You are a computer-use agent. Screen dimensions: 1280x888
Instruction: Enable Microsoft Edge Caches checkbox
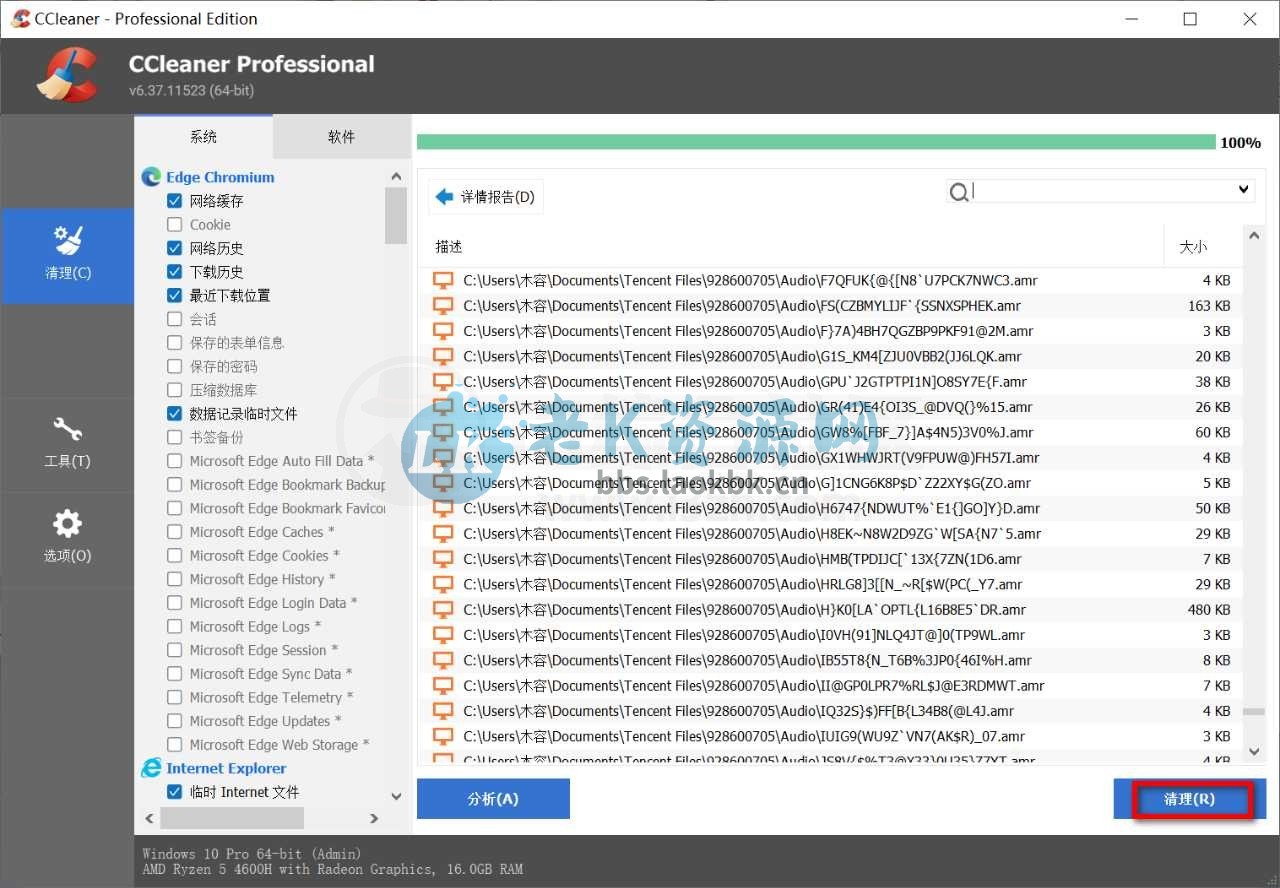[175, 532]
